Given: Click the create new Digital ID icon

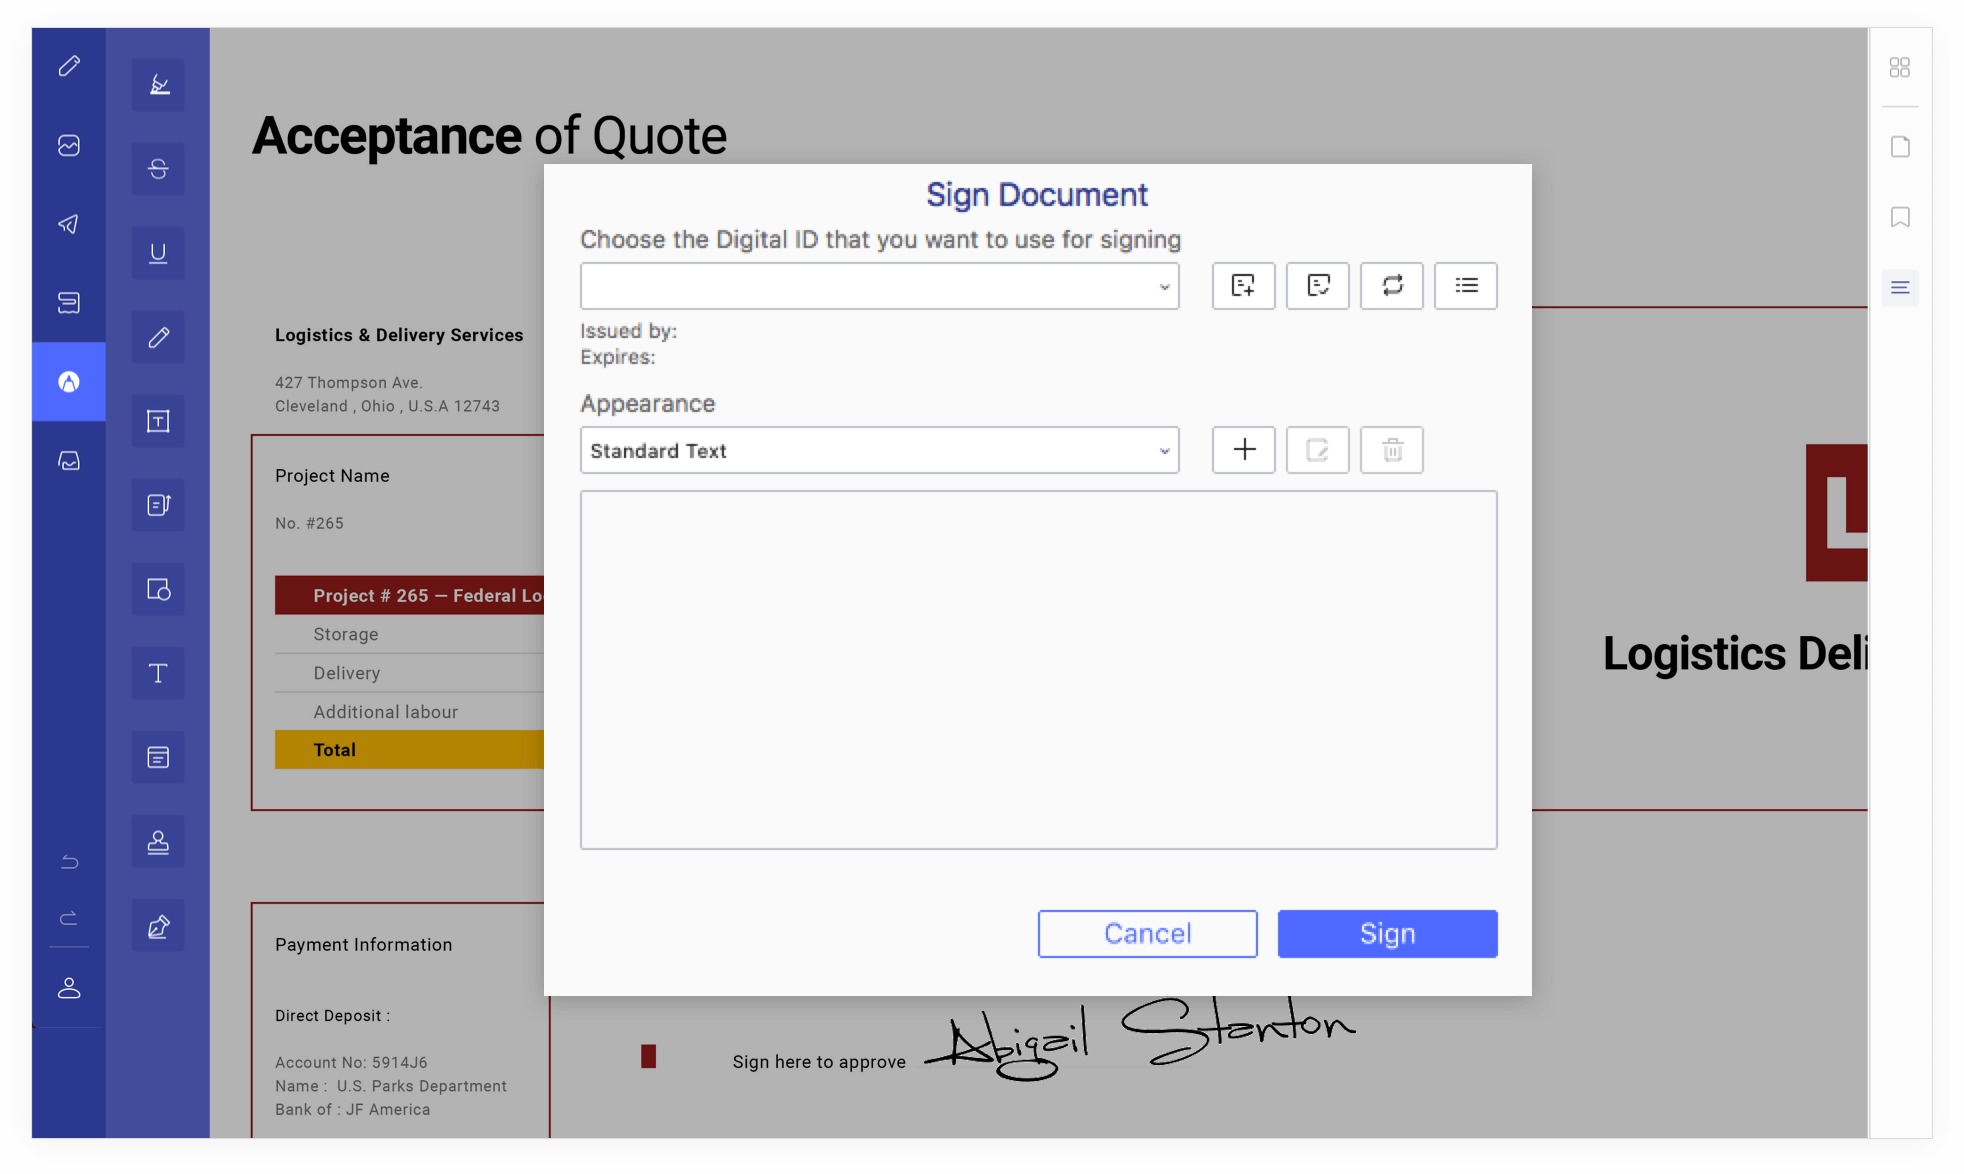Looking at the screenshot, I should (1243, 286).
